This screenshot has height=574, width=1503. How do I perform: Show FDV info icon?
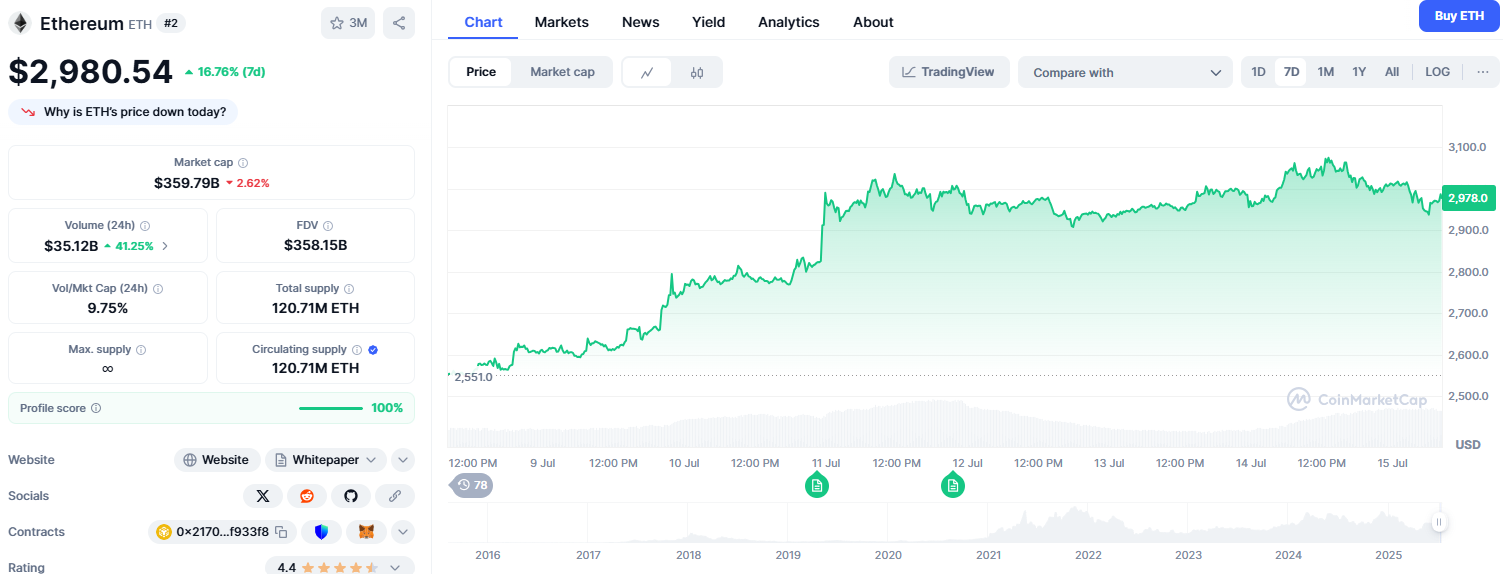(x=328, y=226)
